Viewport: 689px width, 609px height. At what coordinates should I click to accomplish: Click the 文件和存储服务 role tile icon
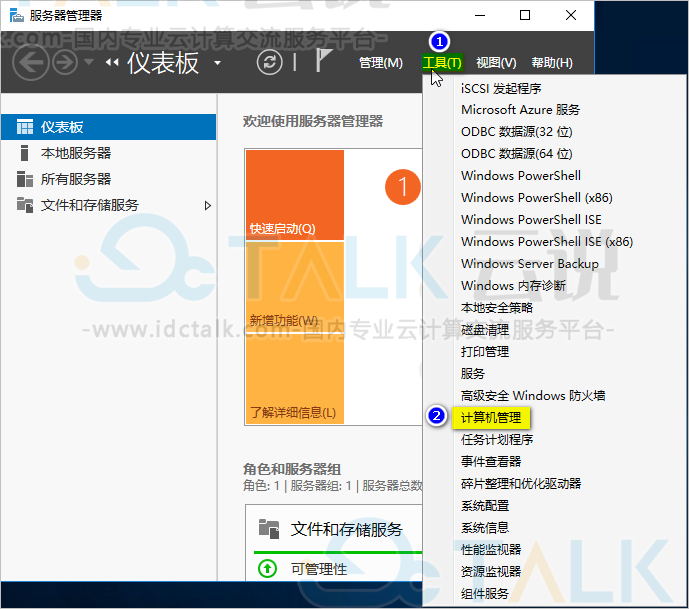click(x=269, y=529)
